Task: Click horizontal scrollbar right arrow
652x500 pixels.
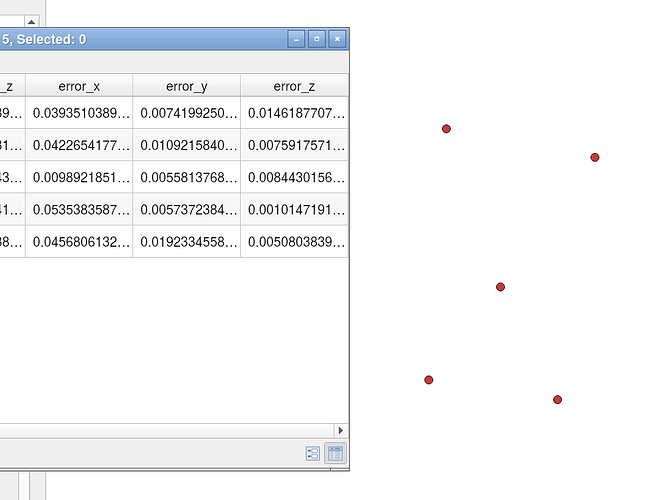Action: 341,431
